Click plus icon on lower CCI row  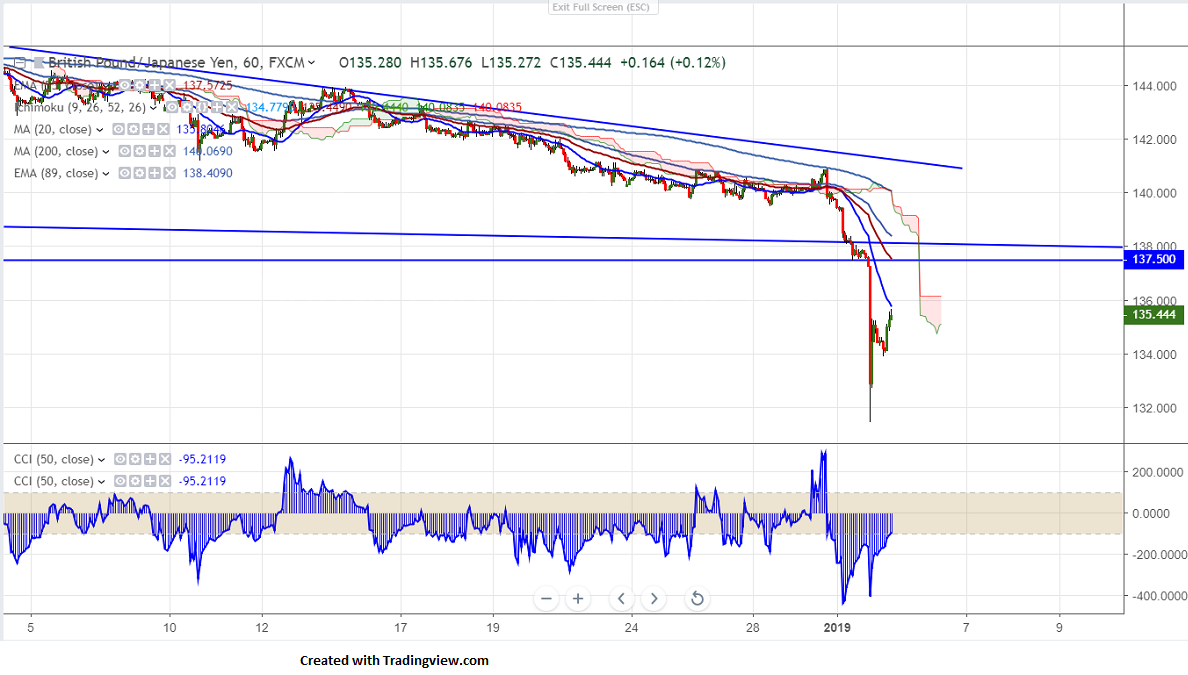tap(150, 481)
